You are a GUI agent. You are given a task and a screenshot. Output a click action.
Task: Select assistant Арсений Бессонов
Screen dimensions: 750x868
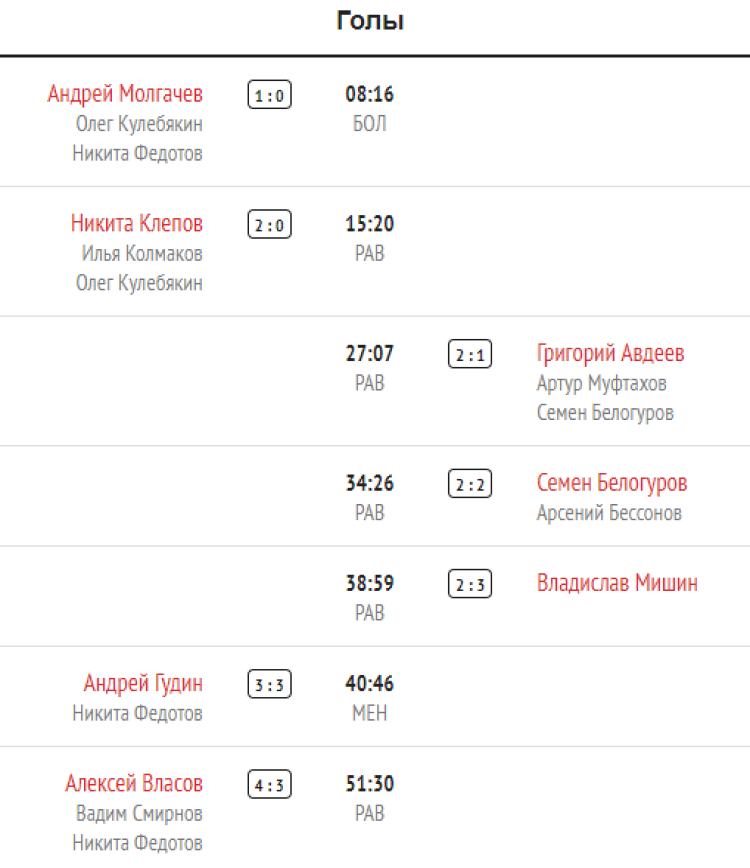609,513
